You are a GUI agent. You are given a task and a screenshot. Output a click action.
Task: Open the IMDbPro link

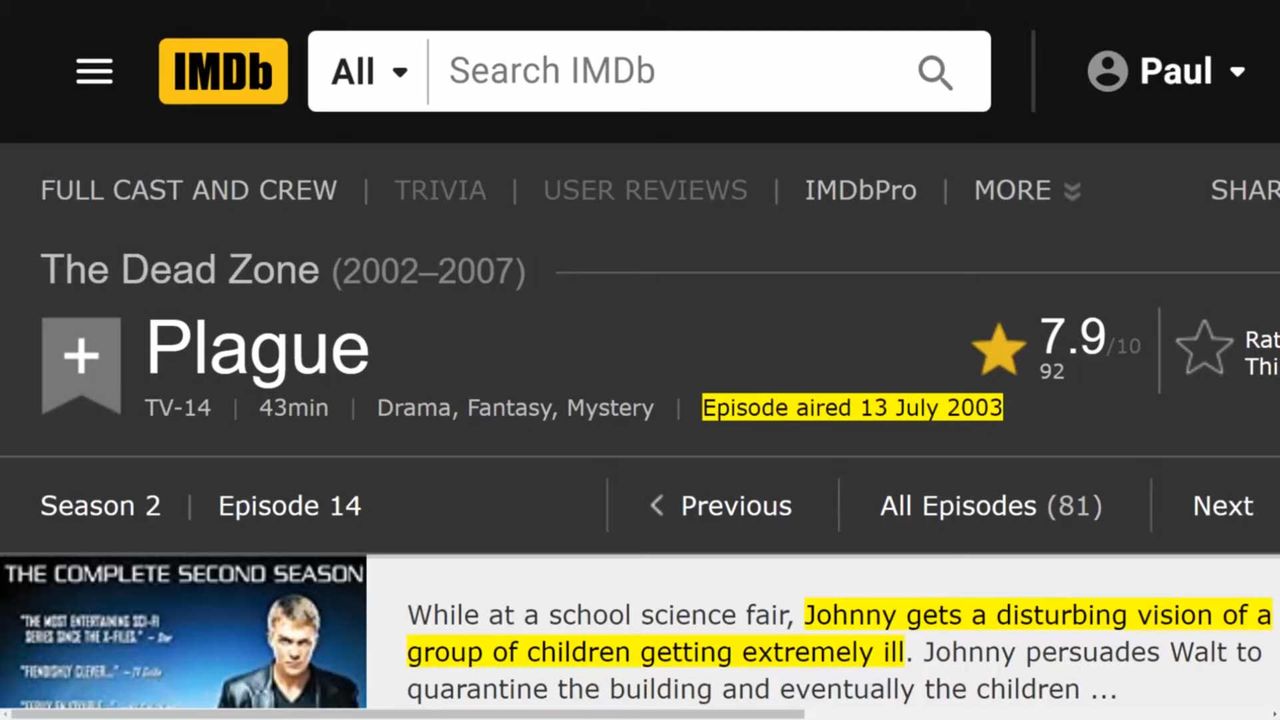coord(860,190)
